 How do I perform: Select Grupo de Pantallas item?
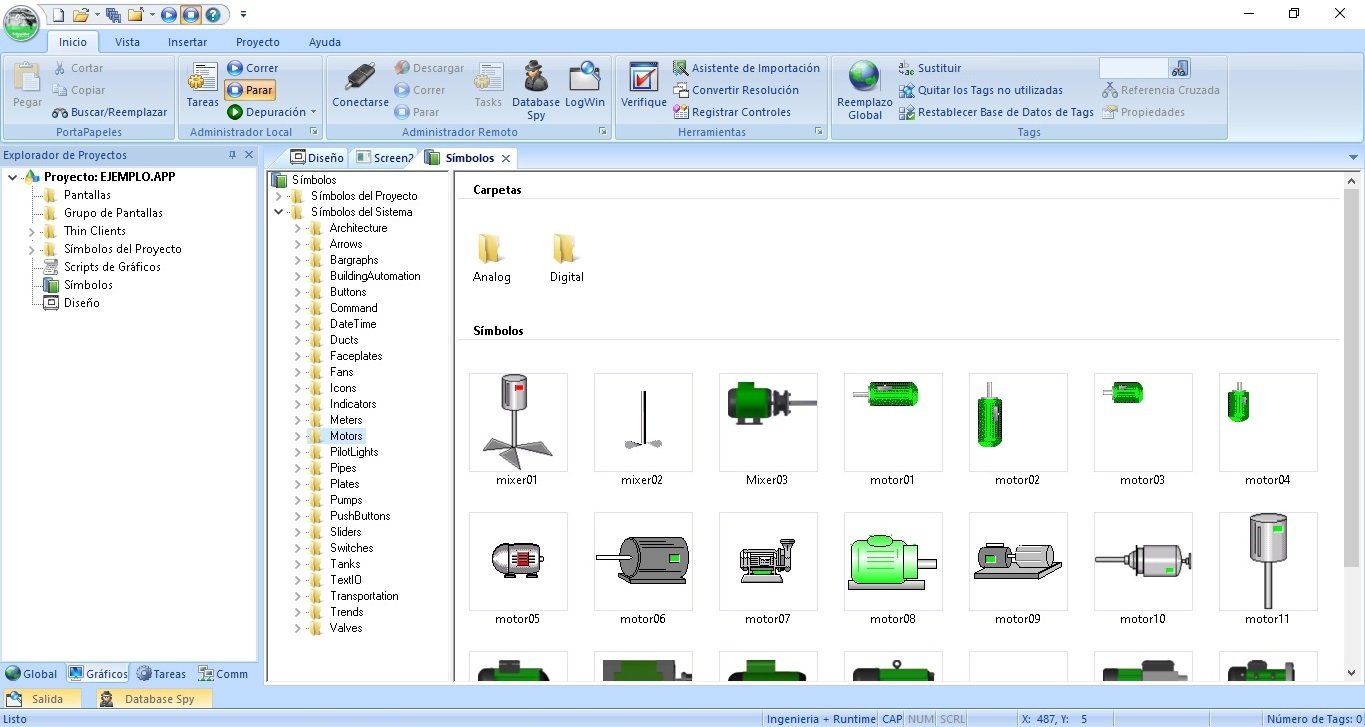click(113, 213)
